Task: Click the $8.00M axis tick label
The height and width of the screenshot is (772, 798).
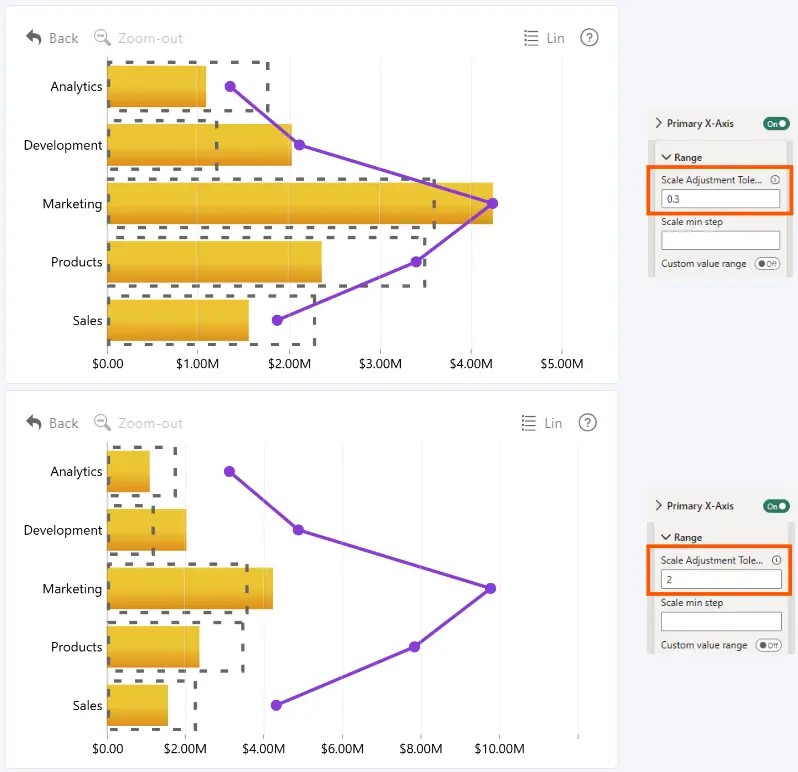Action: tap(420, 749)
